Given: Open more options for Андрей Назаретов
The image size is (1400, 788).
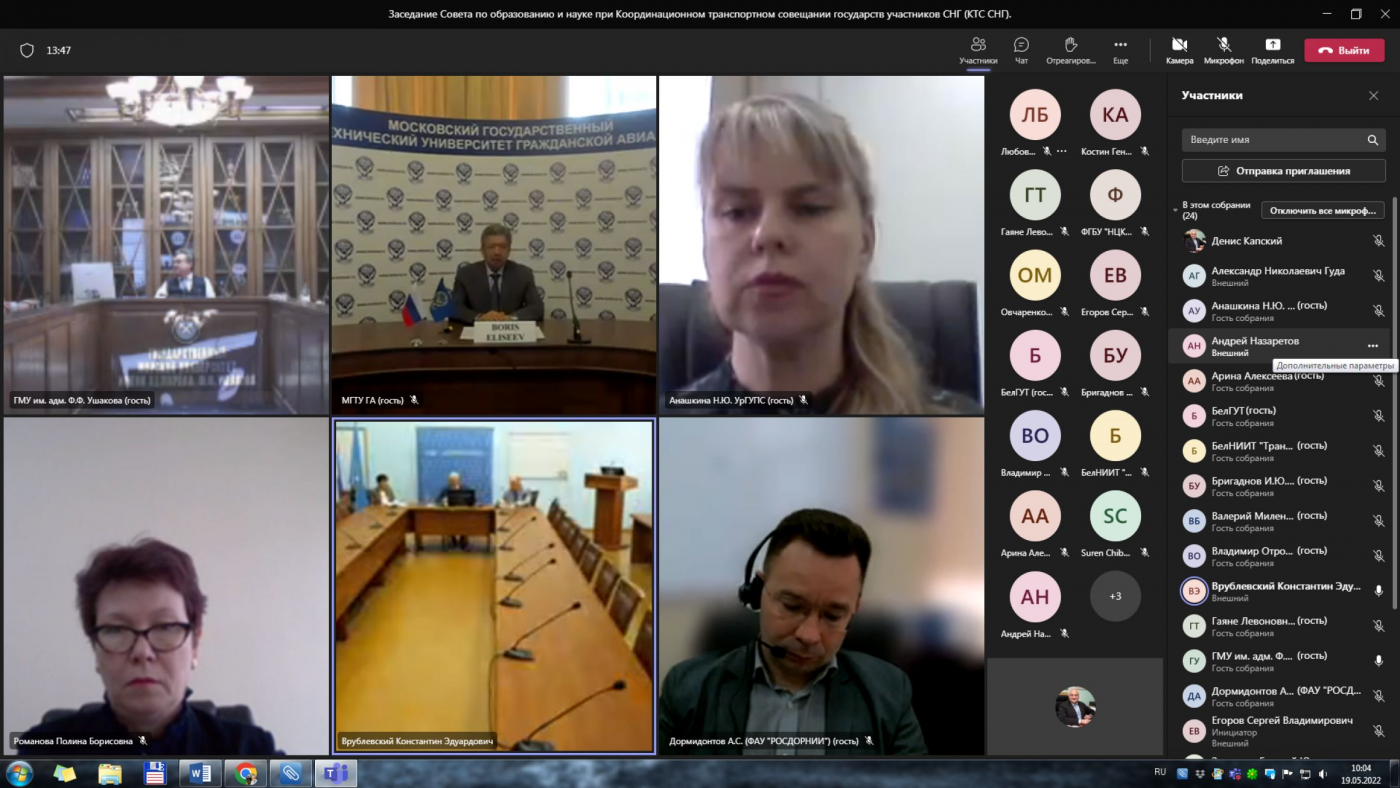Looking at the screenshot, I should 1373,346.
